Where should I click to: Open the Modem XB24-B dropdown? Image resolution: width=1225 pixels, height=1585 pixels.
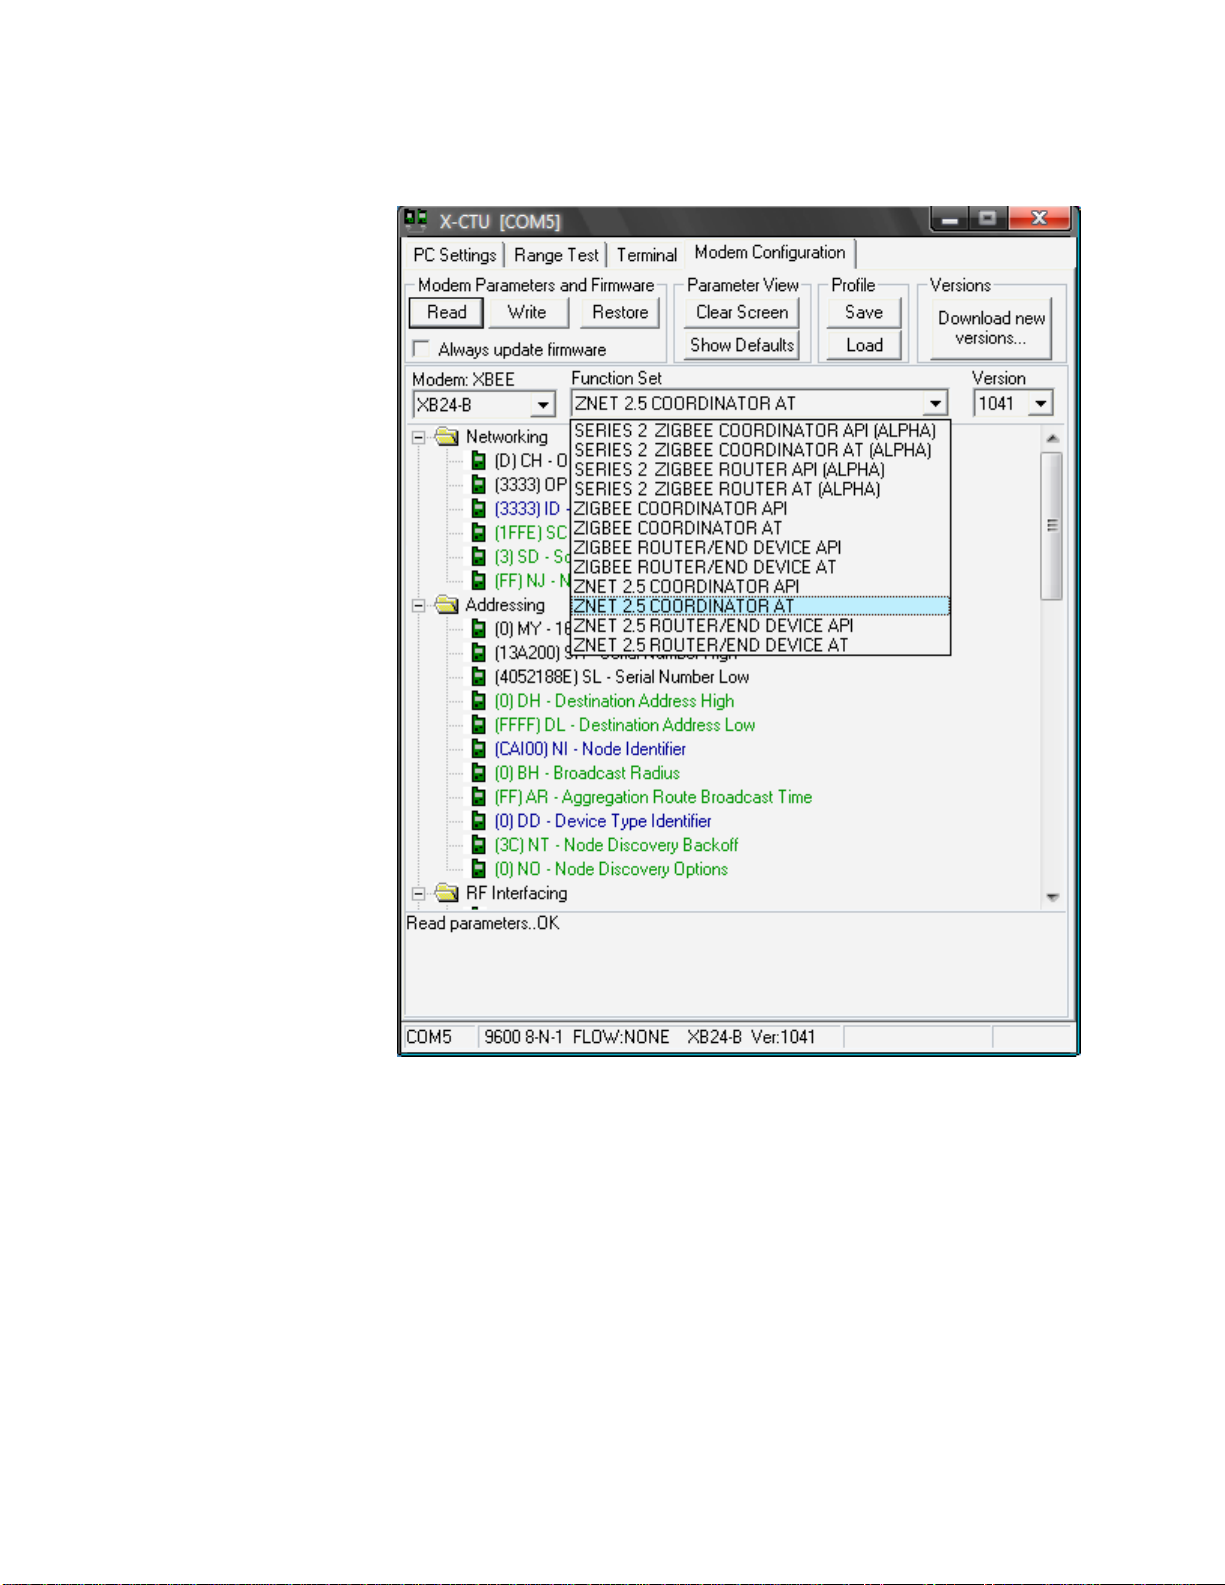(x=543, y=405)
